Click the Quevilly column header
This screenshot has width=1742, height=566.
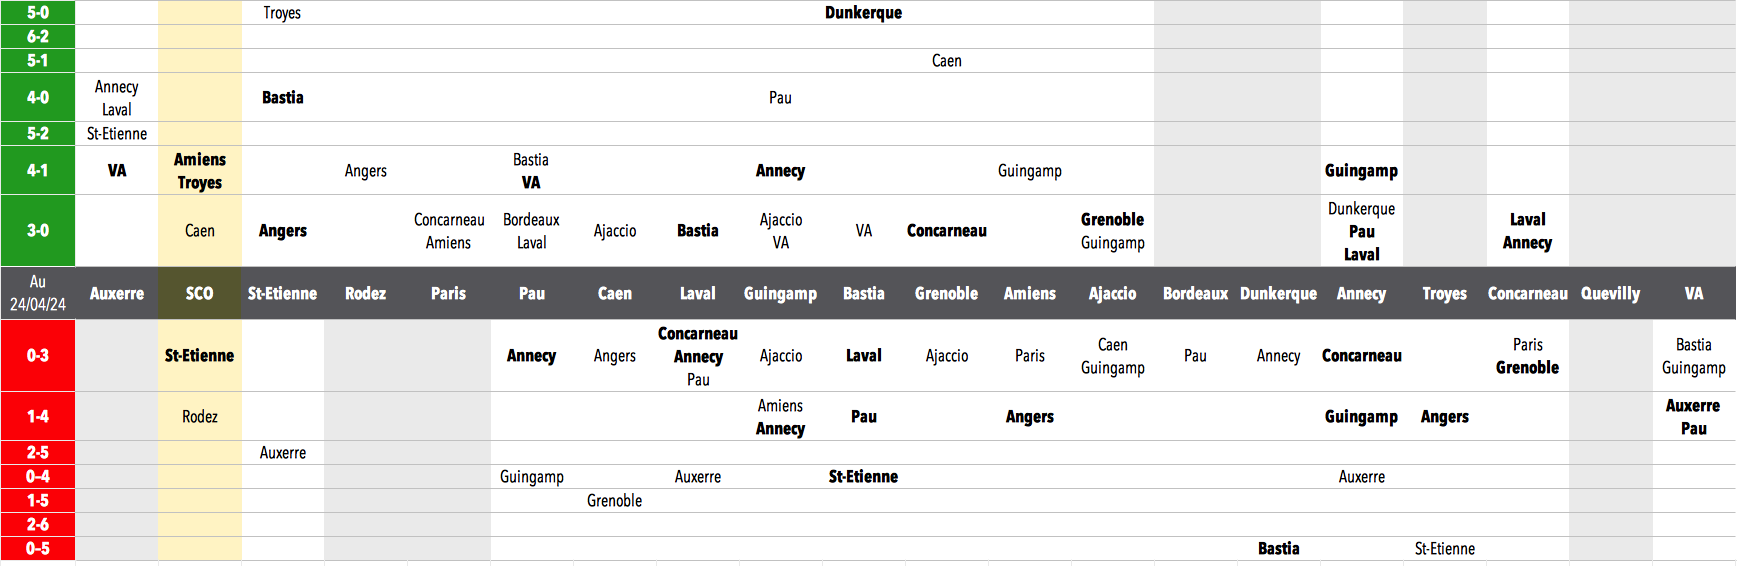(1610, 293)
